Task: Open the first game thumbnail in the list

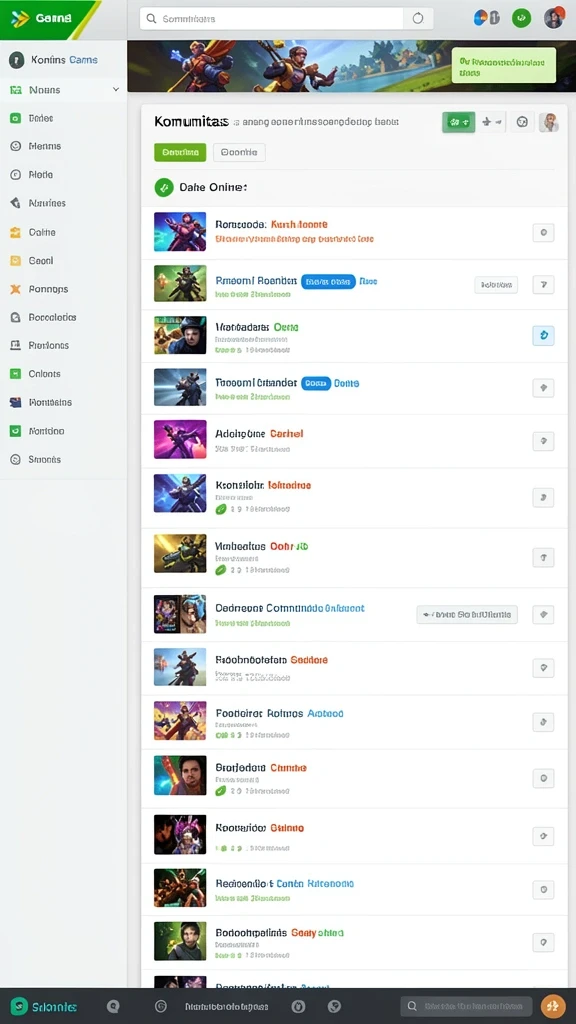Action: (x=180, y=231)
